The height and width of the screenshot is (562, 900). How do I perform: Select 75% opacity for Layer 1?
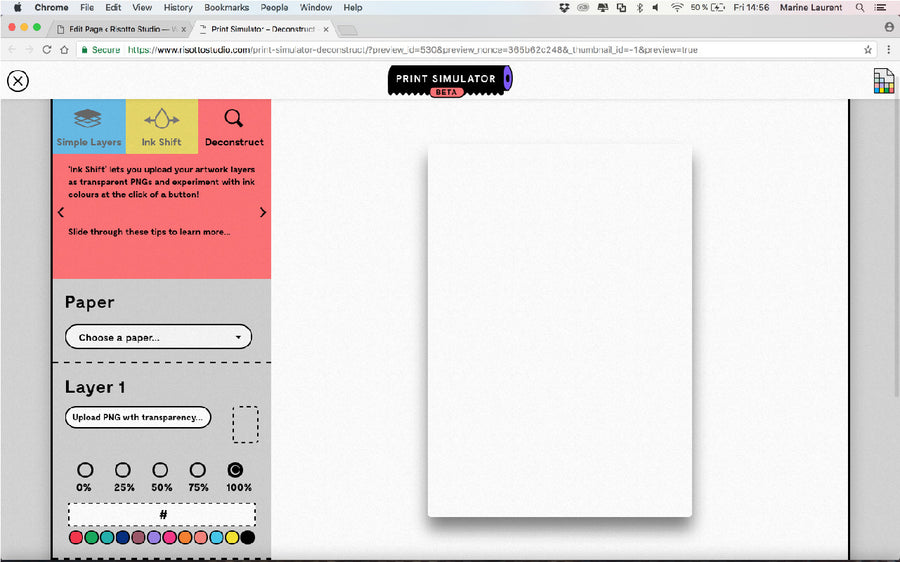197,470
